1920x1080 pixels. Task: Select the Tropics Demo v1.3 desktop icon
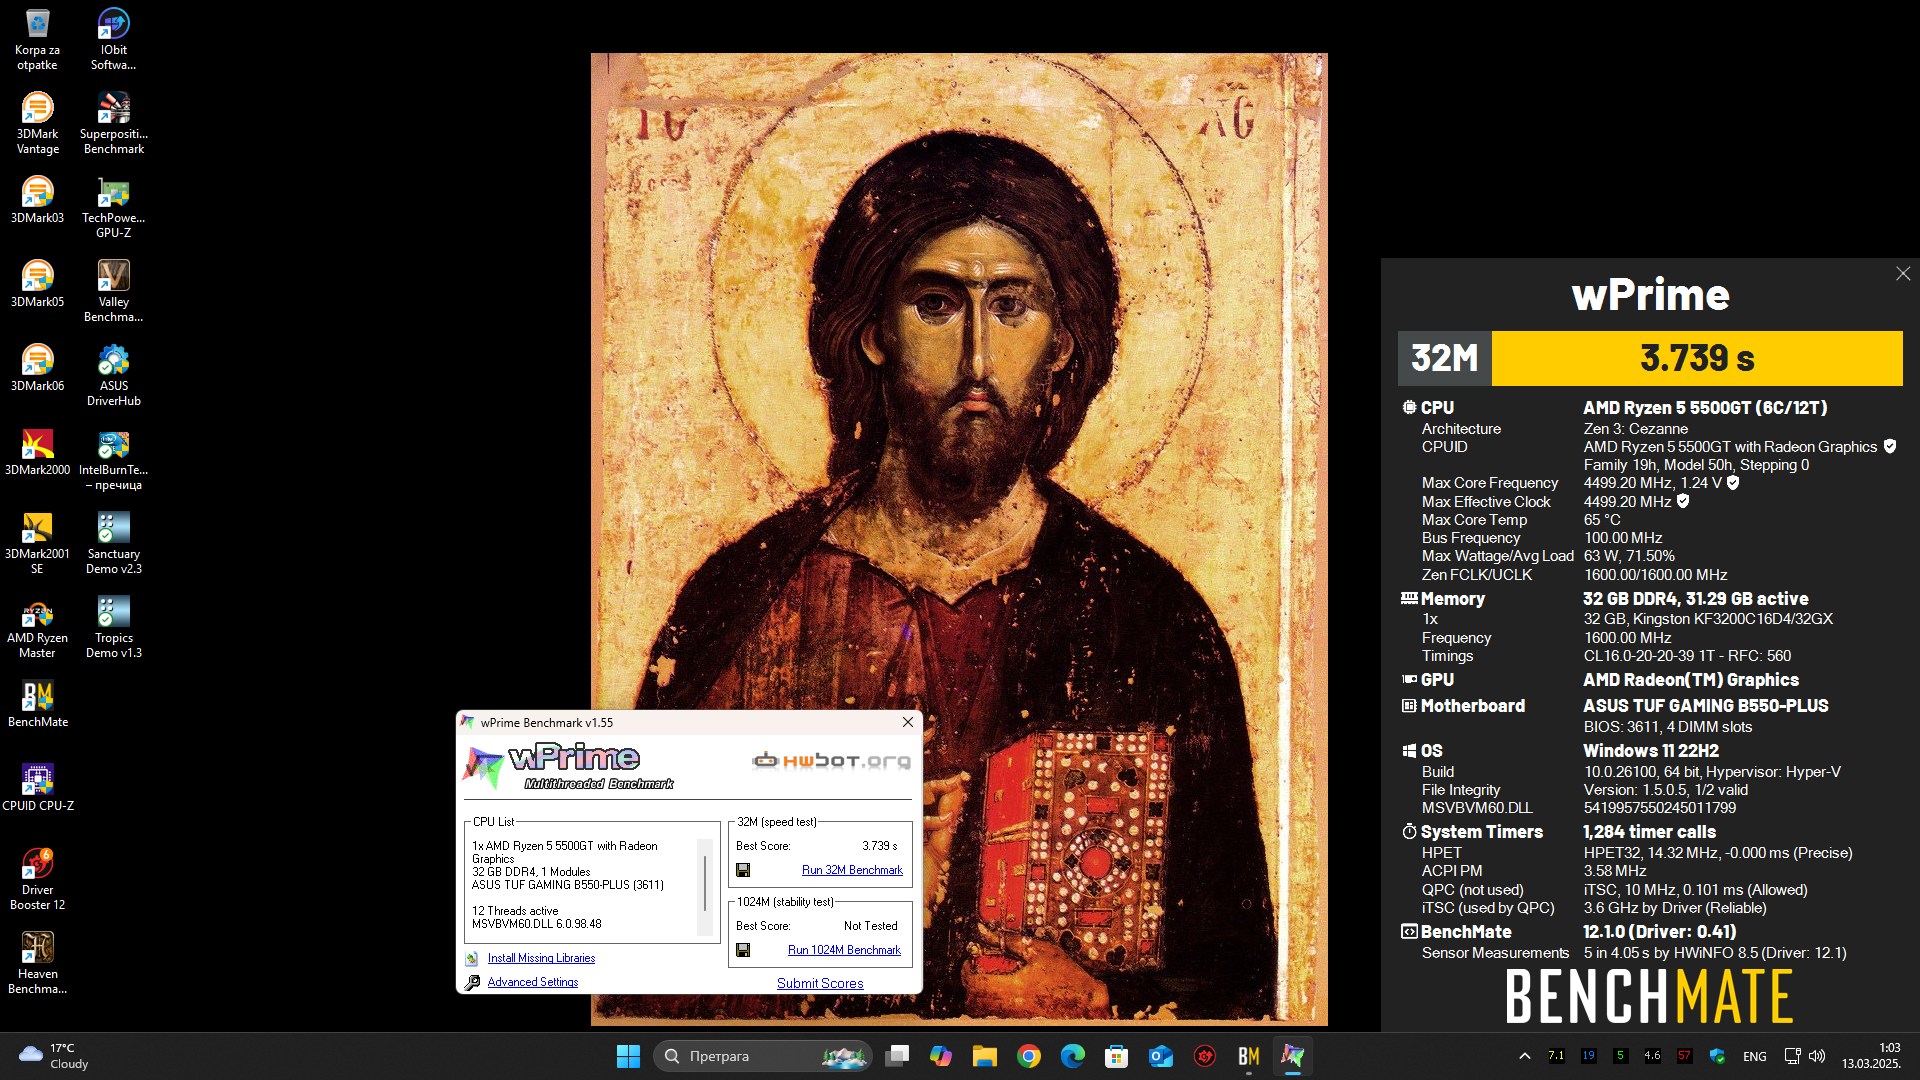113,628
